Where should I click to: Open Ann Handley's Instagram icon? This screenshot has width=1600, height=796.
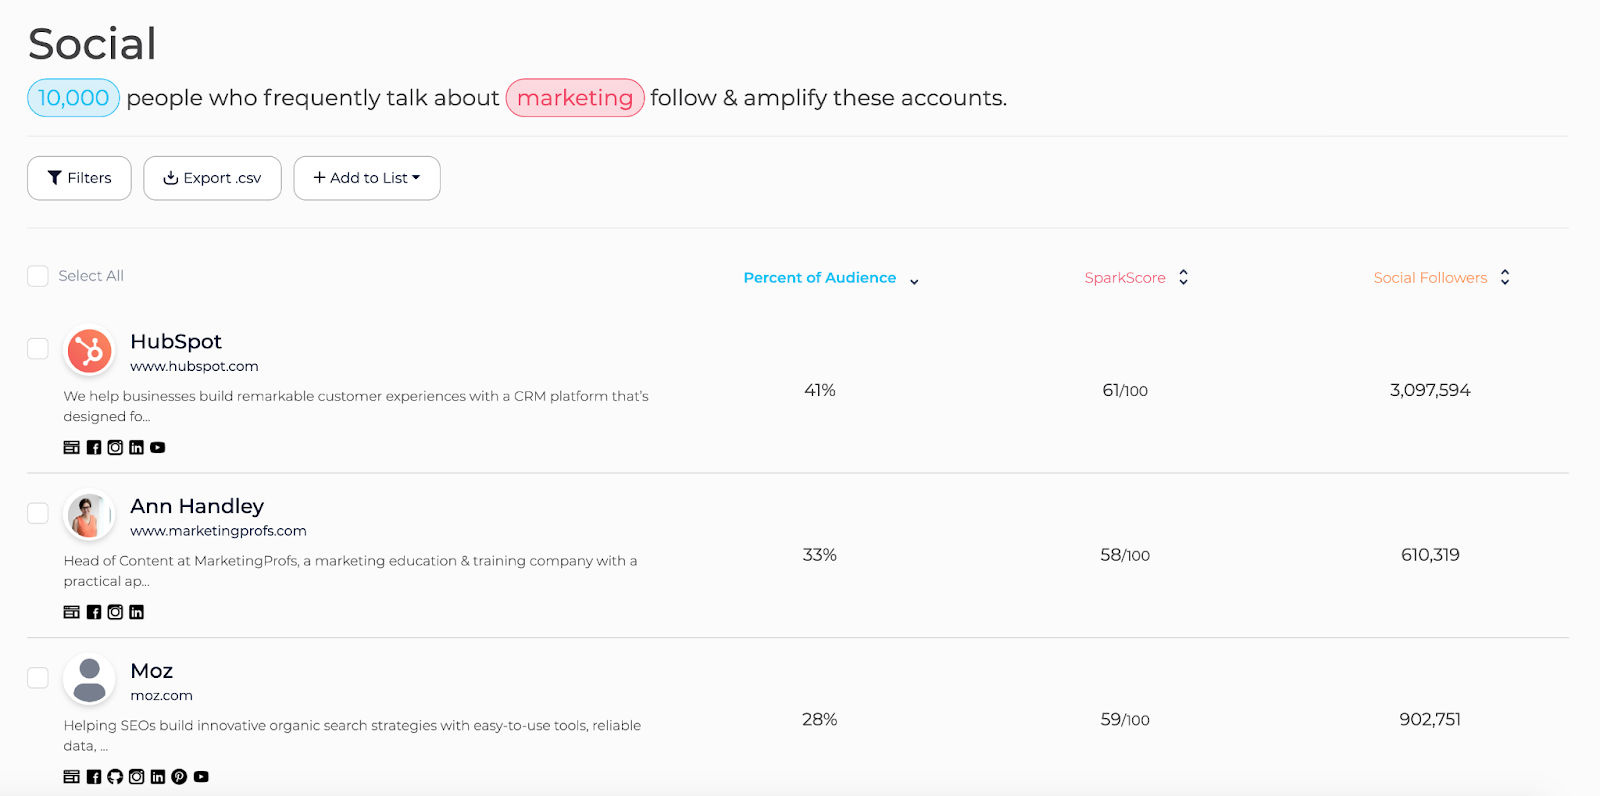pos(115,612)
